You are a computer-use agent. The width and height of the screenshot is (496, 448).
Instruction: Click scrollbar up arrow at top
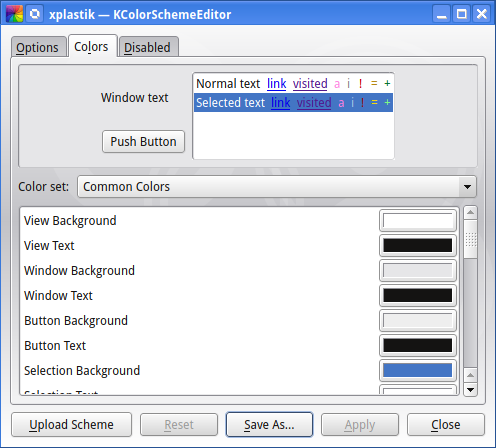470,213
